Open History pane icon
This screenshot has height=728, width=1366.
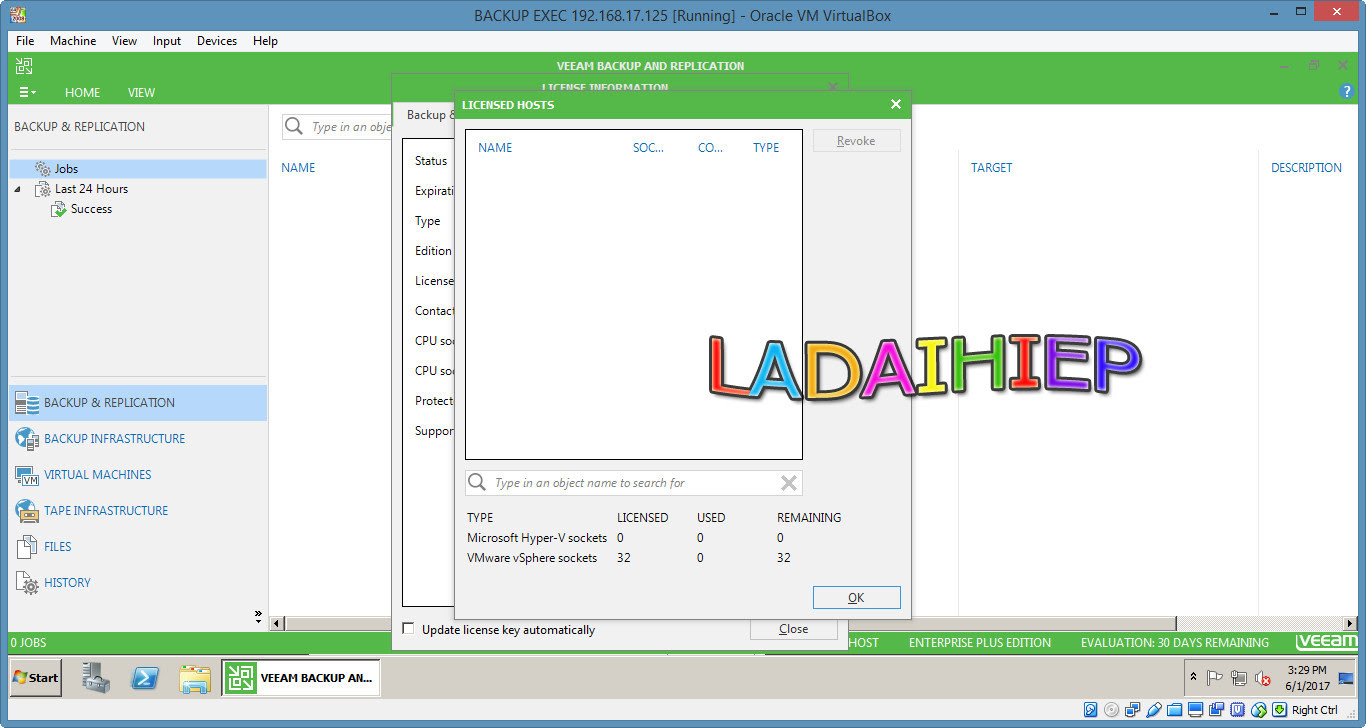point(27,583)
